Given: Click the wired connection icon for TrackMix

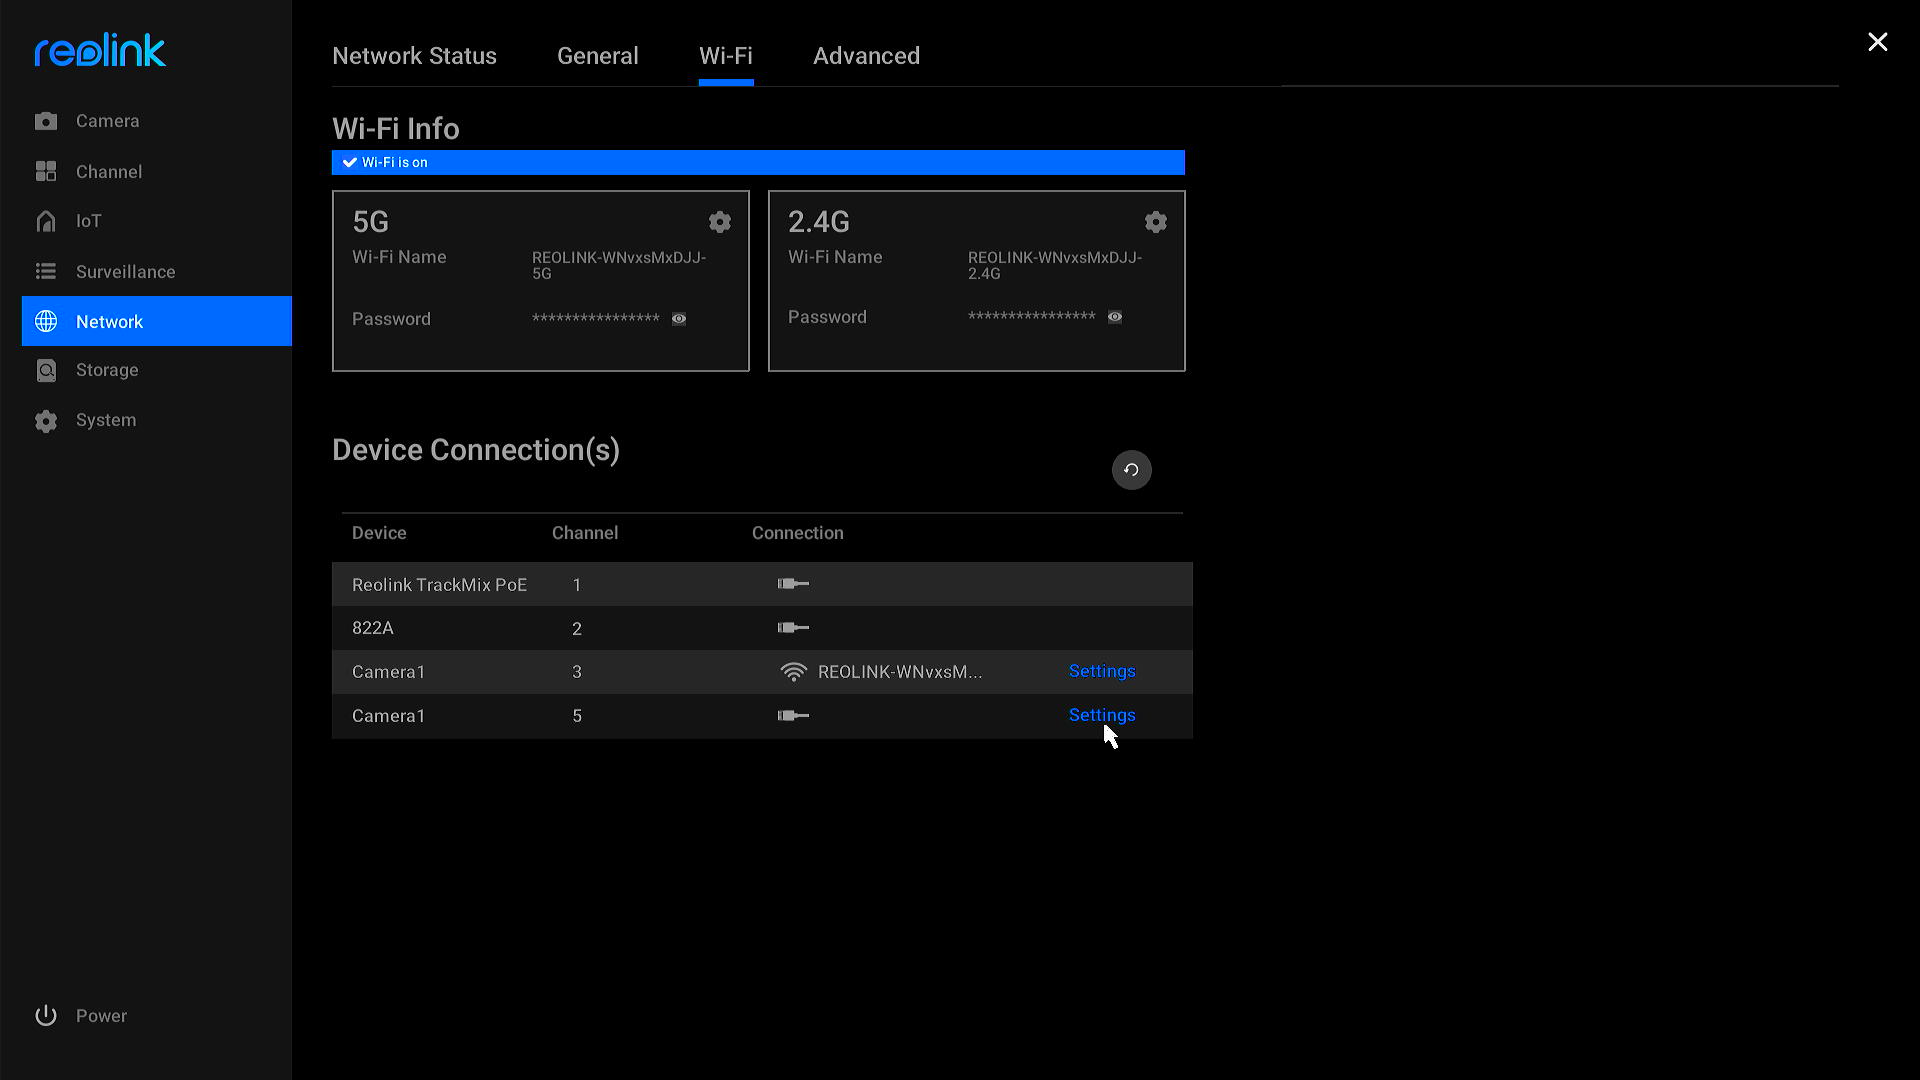Looking at the screenshot, I should [x=793, y=584].
